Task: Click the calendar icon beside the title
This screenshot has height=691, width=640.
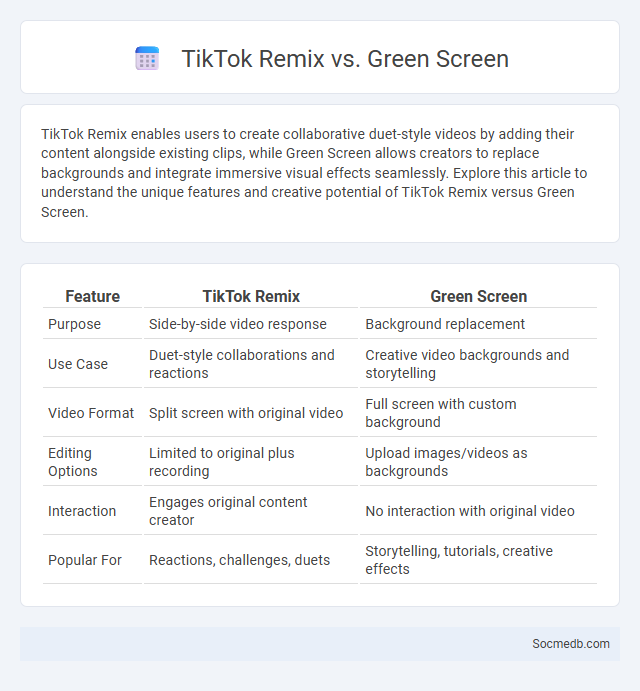Action: [x=147, y=59]
